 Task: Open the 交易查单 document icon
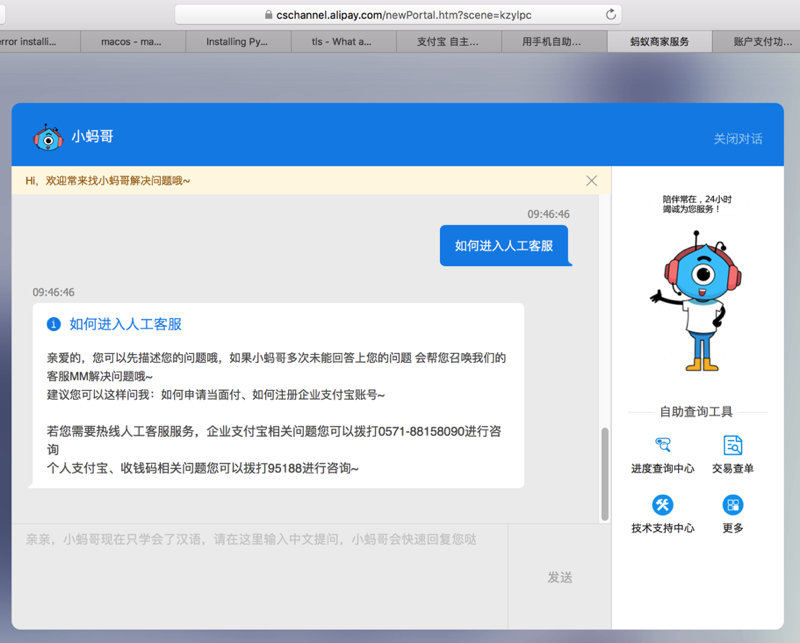coord(733,445)
